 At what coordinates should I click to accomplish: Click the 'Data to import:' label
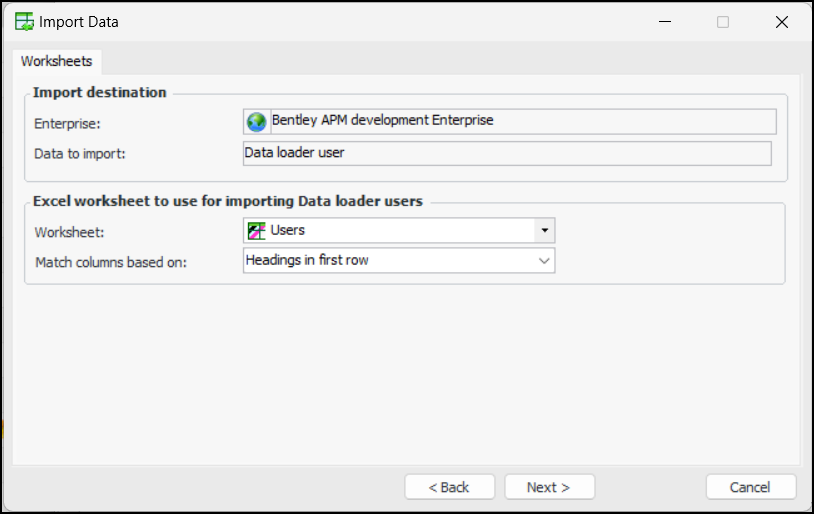(79, 154)
